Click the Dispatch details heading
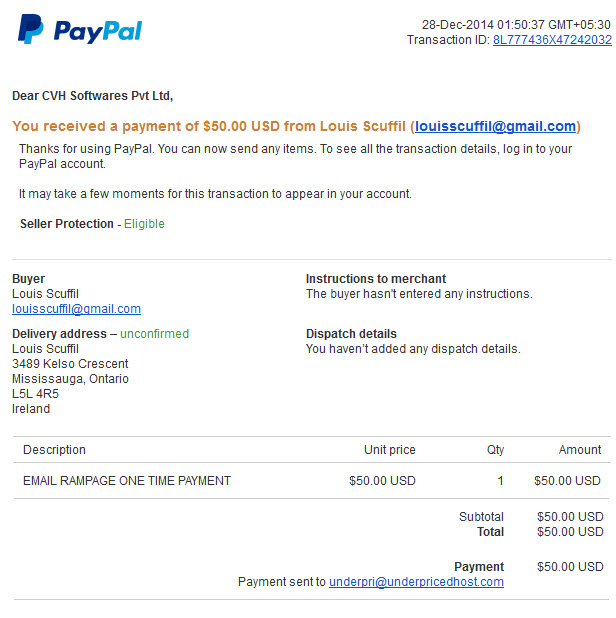 (351, 334)
